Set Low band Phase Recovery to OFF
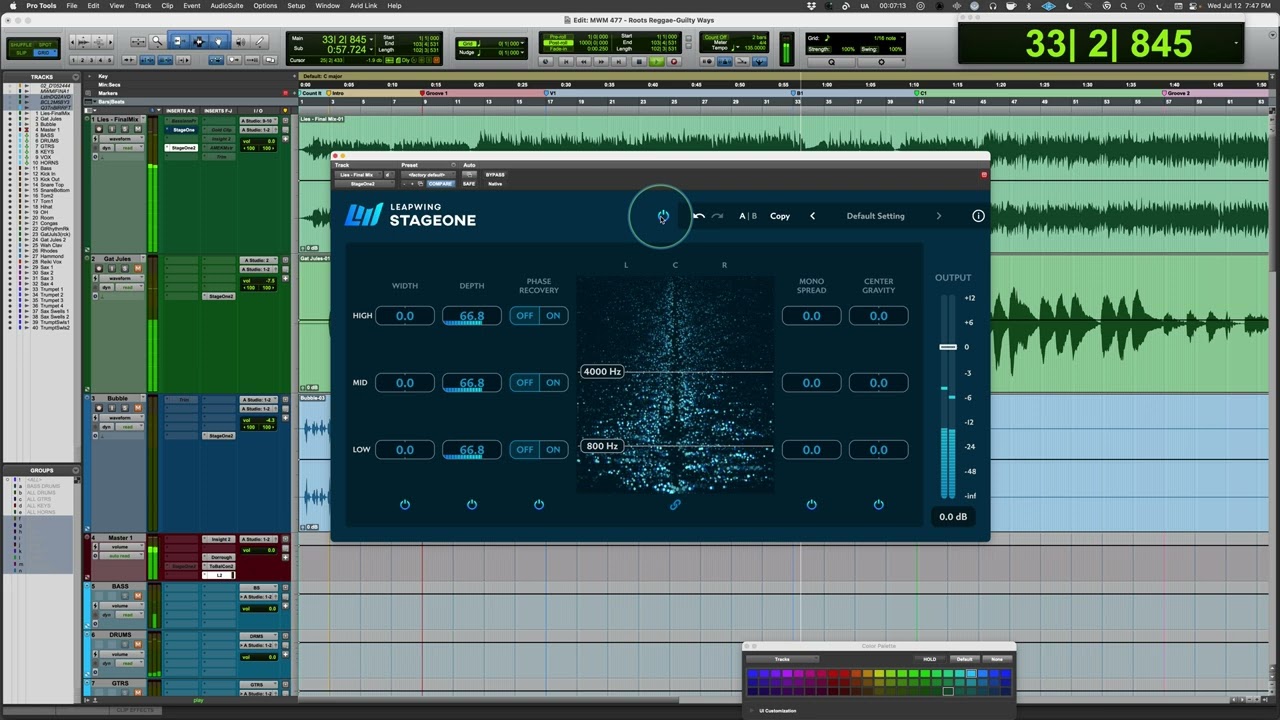This screenshot has height=720, width=1280. click(x=525, y=450)
